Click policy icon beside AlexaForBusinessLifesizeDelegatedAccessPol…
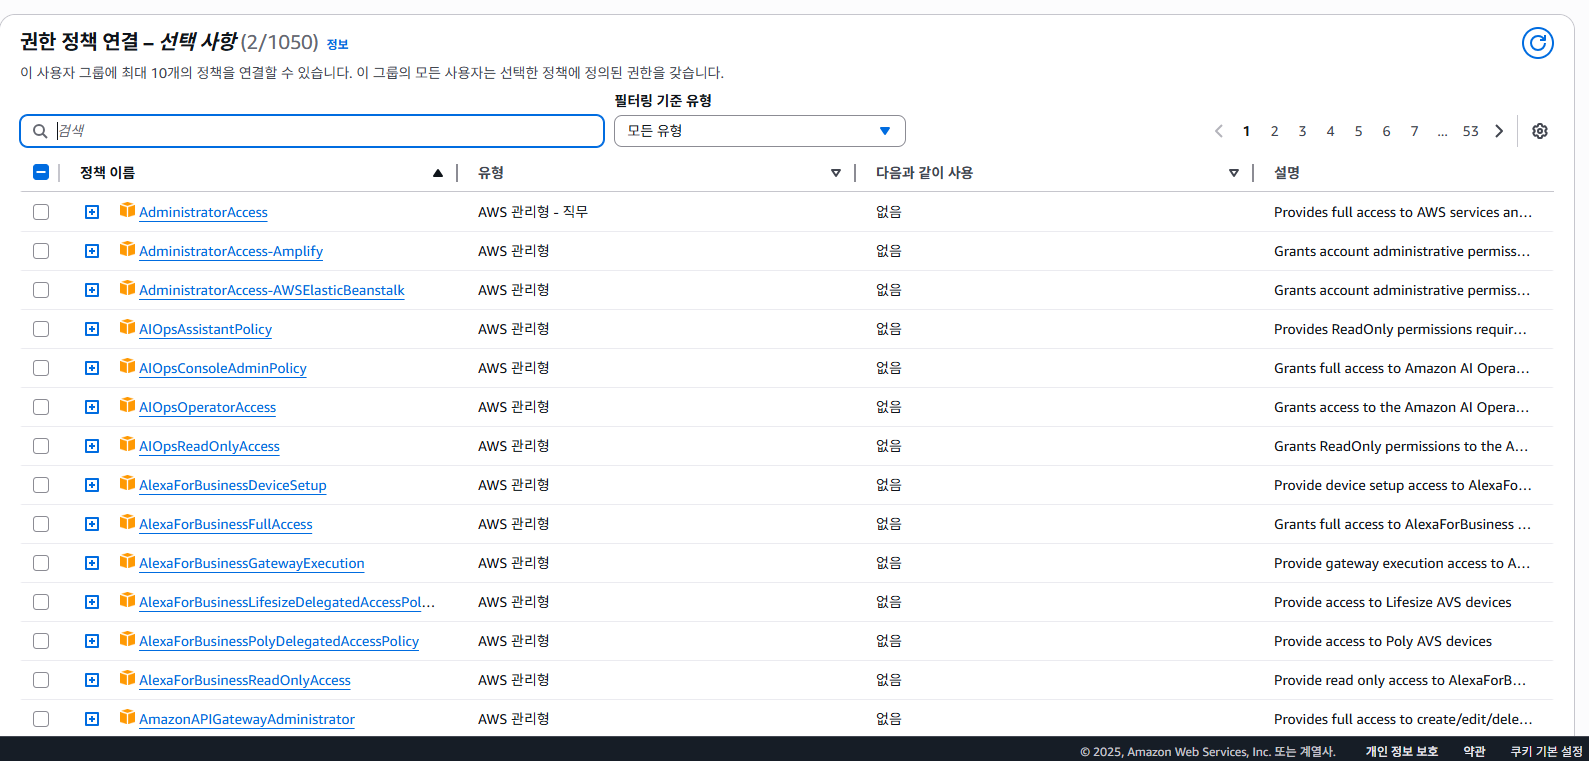The height and width of the screenshot is (761, 1589). (x=127, y=600)
